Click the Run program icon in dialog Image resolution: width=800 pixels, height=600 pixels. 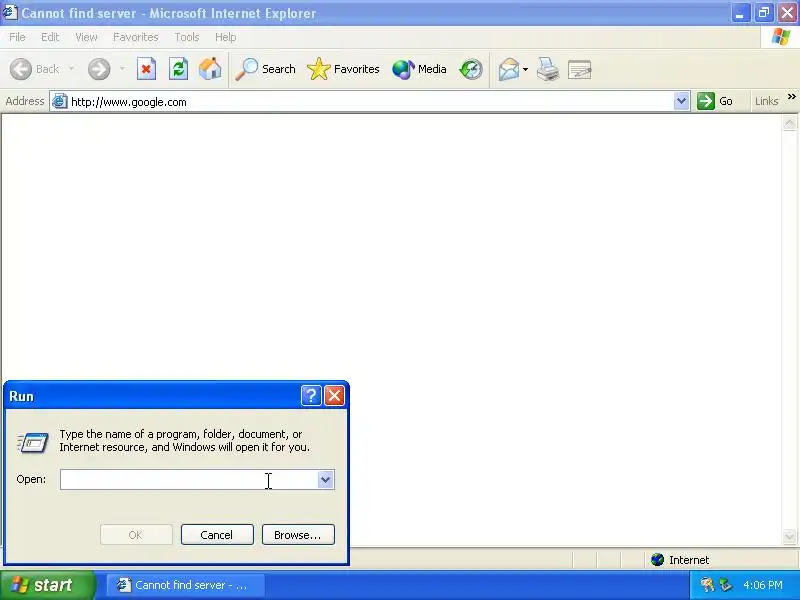33,442
